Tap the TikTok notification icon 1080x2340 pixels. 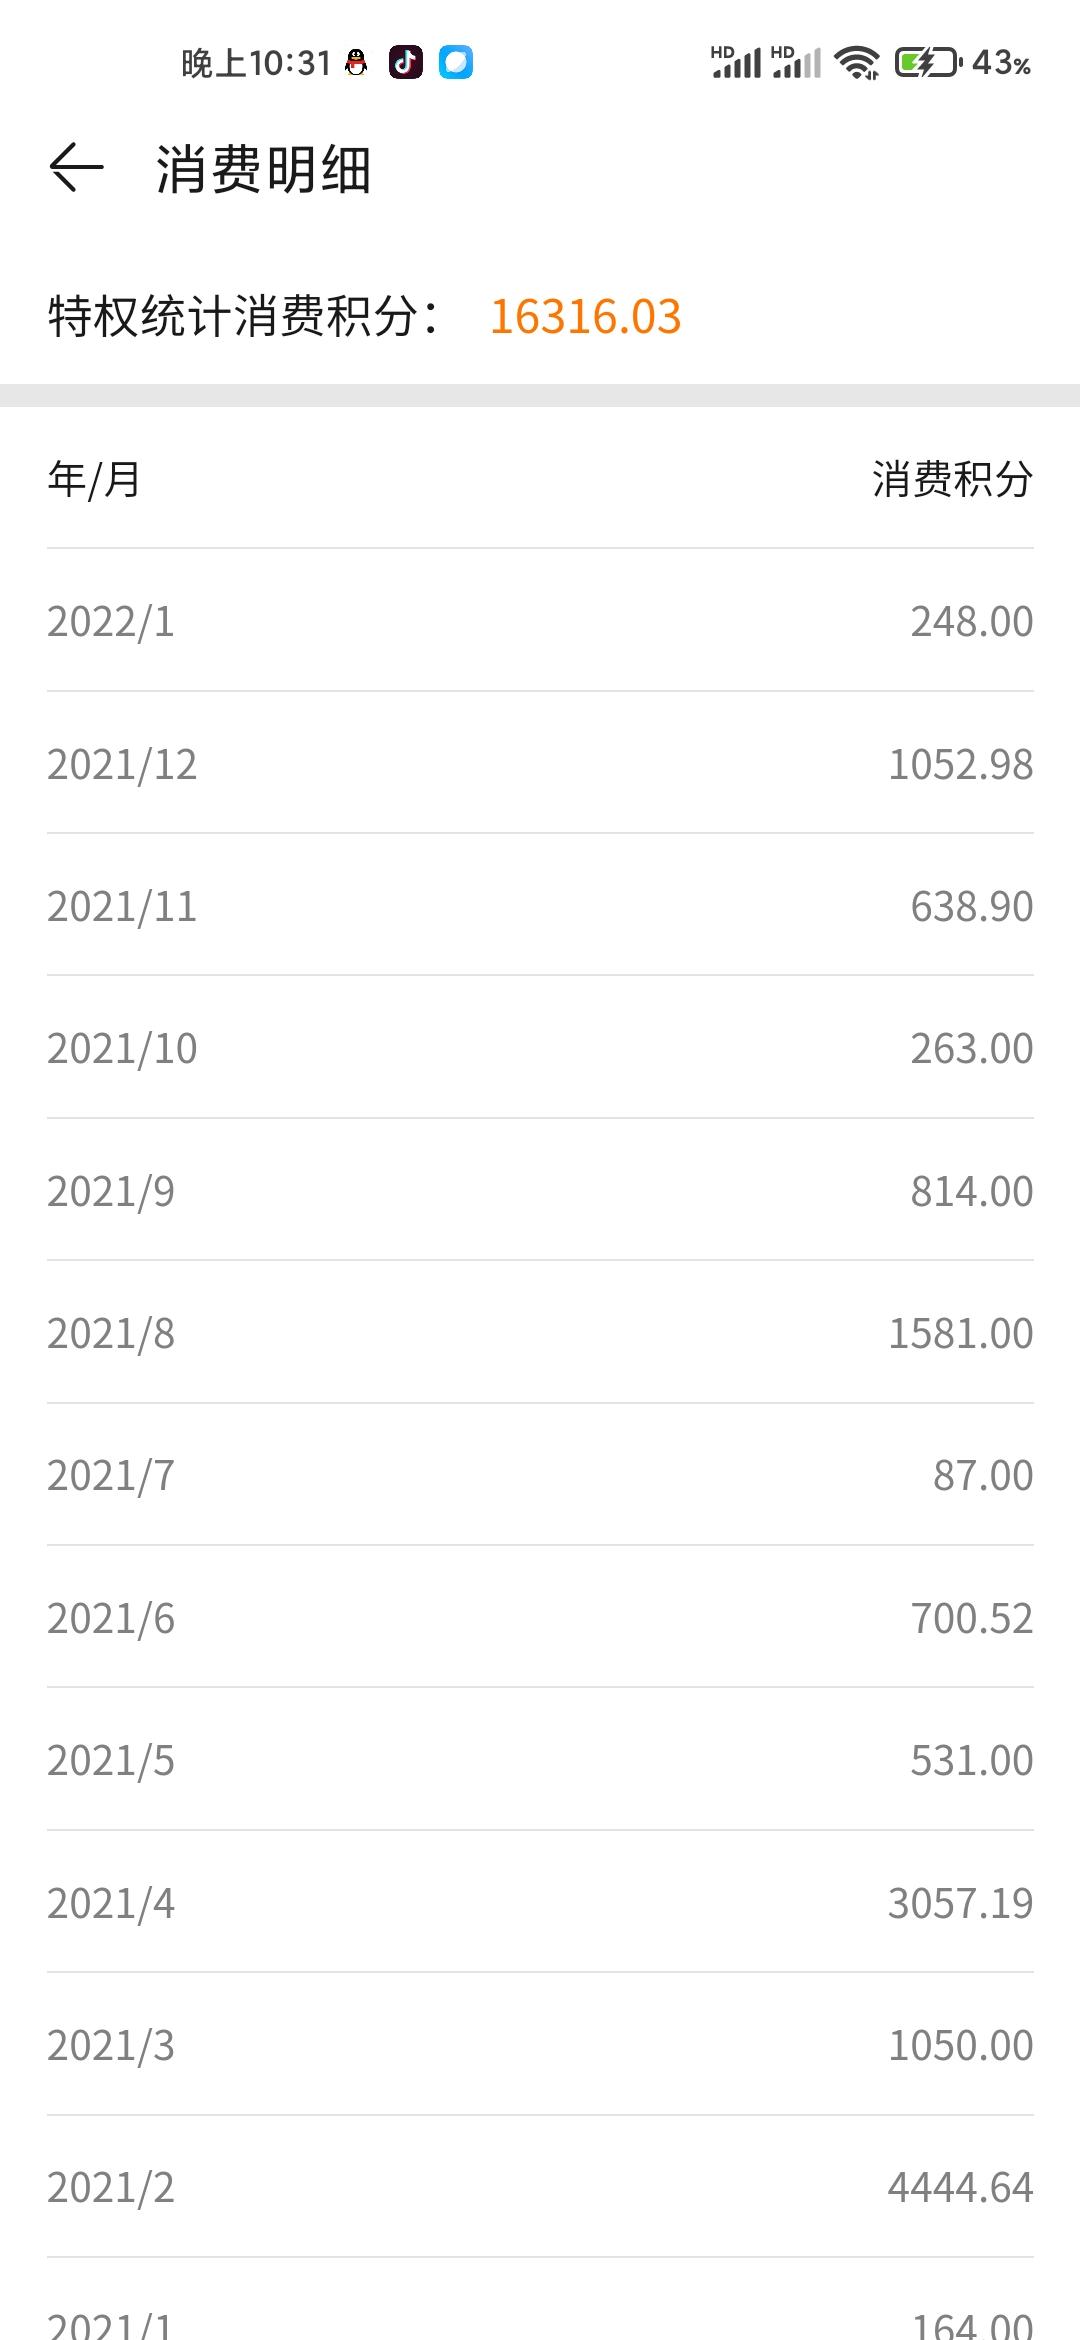pyautogui.click(x=405, y=62)
